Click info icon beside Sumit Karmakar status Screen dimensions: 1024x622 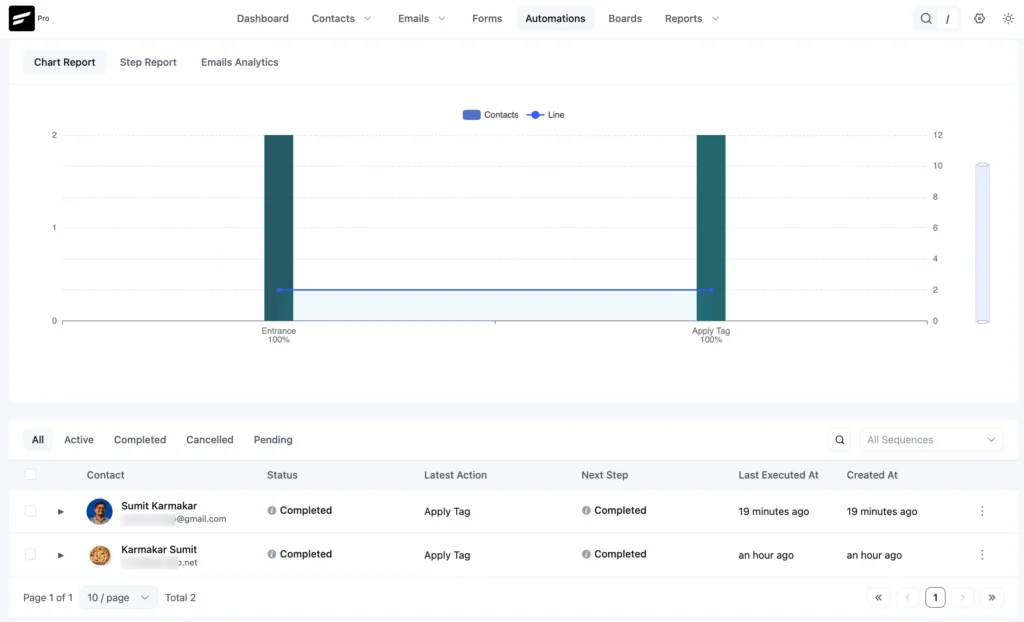click(271, 510)
